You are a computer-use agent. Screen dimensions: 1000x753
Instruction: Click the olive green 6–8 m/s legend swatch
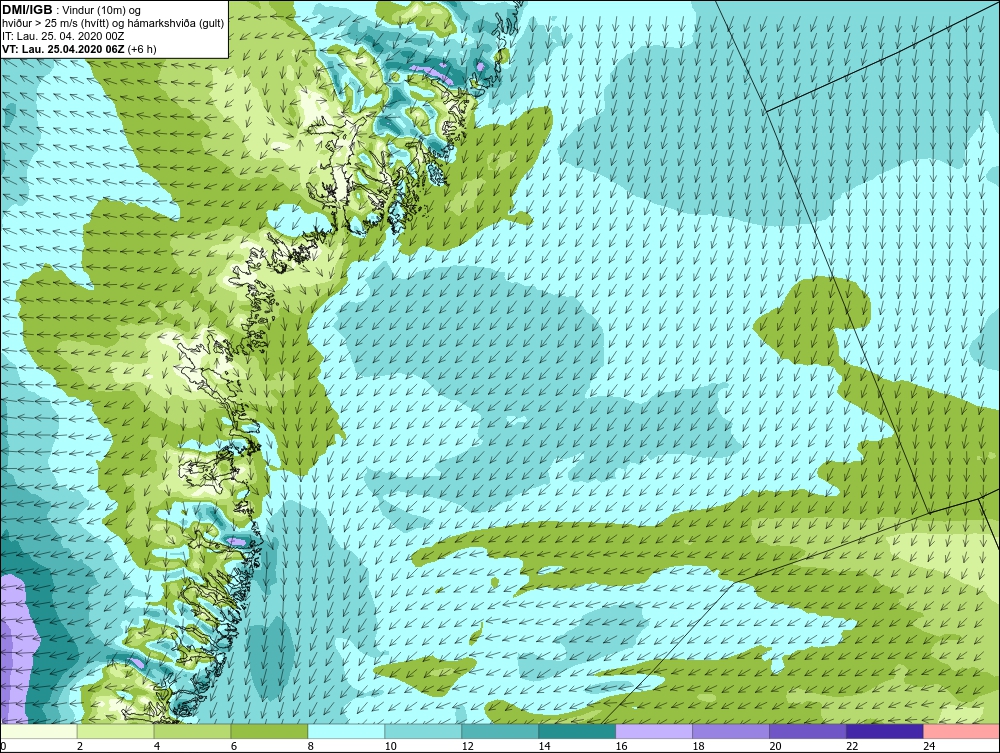point(269,732)
